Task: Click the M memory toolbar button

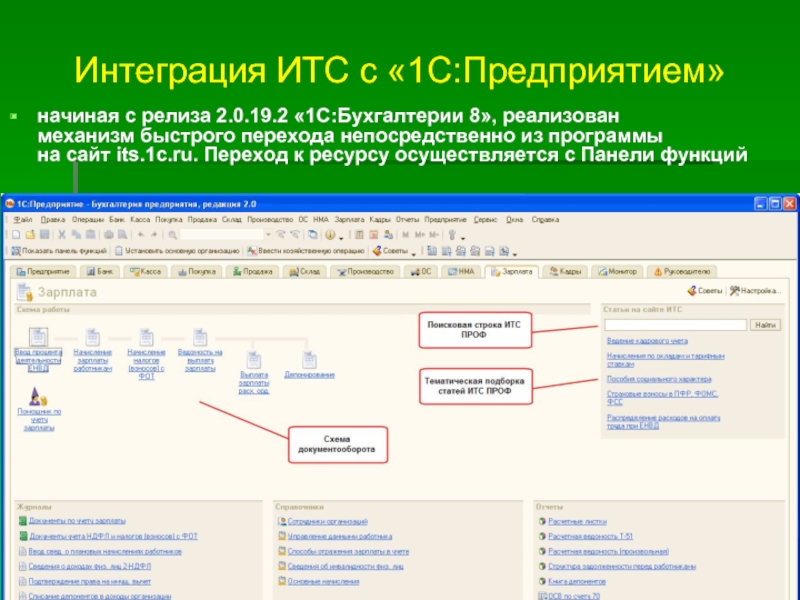Action: (406, 235)
